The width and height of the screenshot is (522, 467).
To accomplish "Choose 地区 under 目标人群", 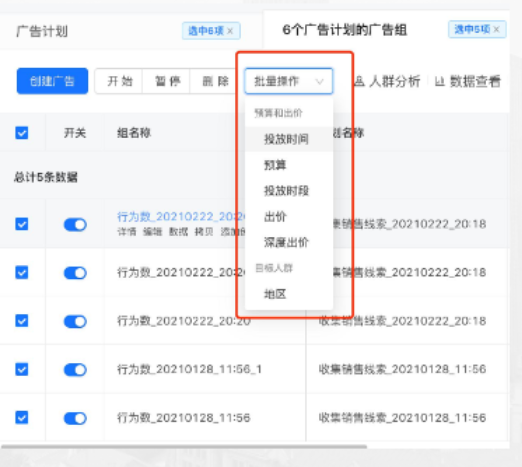I will (289, 294).
